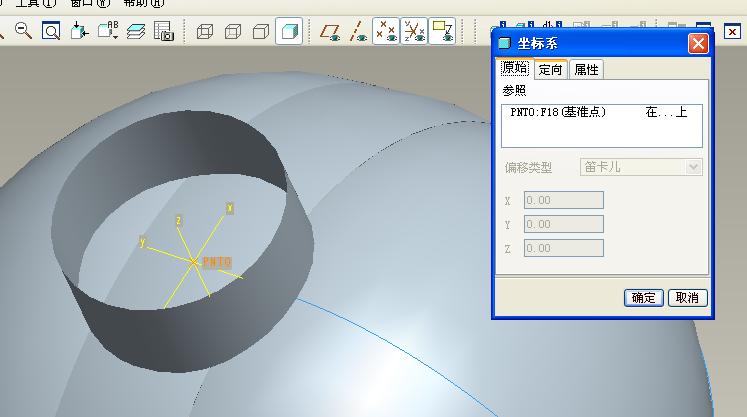This screenshot has width=747, height=417.
Task: Open the 帮助(H) menu
Action: click(144, 3)
